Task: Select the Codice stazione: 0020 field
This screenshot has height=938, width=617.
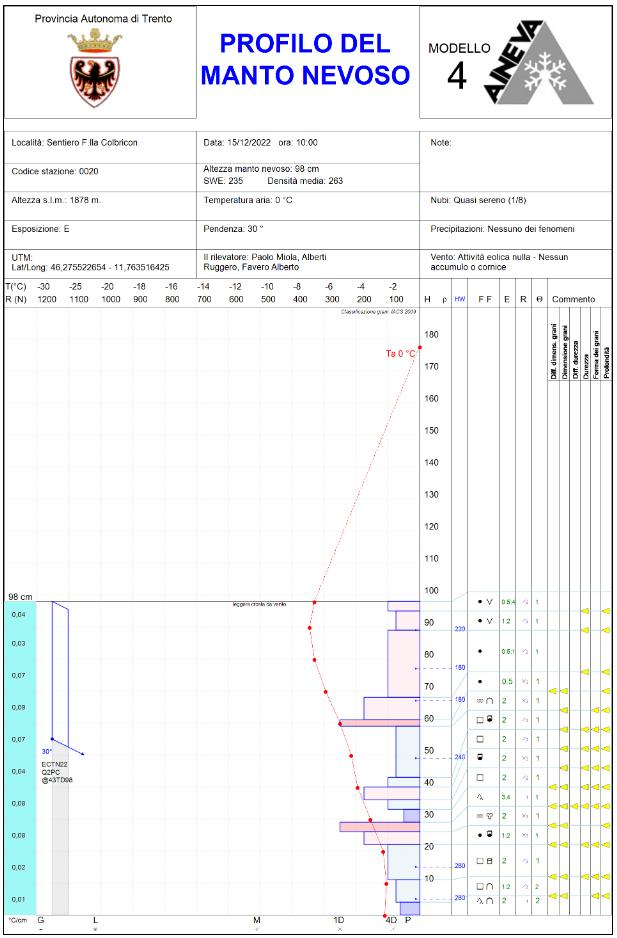Action: pos(54,171)
